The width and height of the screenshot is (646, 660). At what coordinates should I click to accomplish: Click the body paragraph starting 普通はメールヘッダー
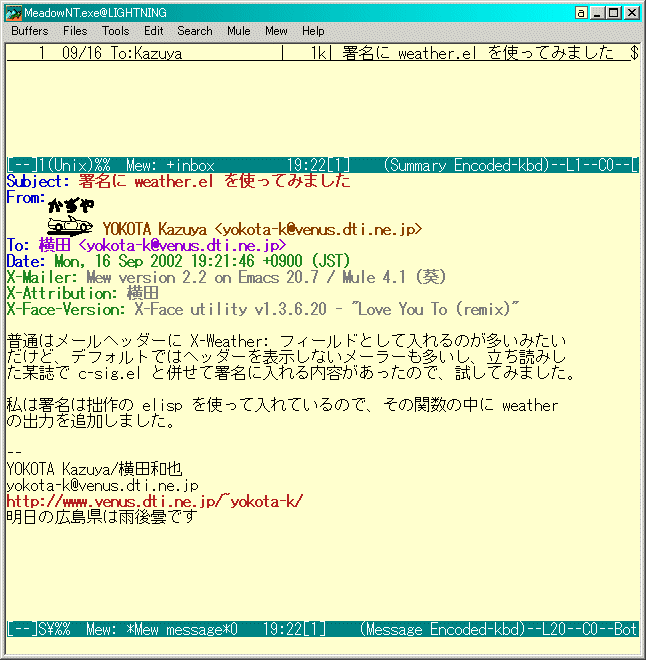pos(290,357)
